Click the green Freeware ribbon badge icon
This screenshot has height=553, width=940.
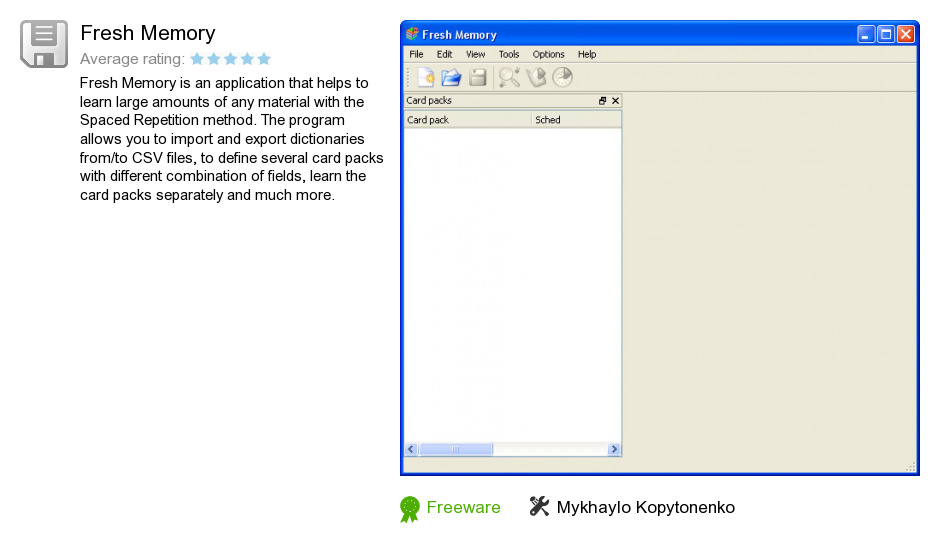click(x=409, y=509)
